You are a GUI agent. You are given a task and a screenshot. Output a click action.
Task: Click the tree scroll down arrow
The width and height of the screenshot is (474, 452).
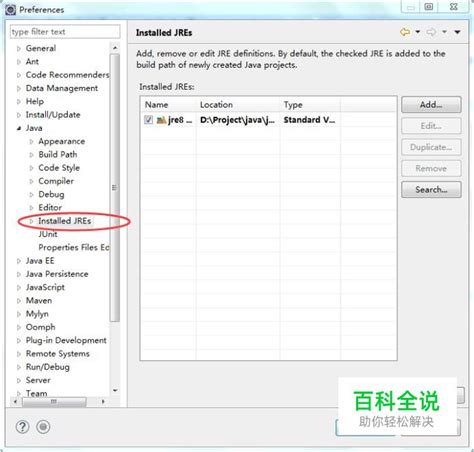point(115,390)
